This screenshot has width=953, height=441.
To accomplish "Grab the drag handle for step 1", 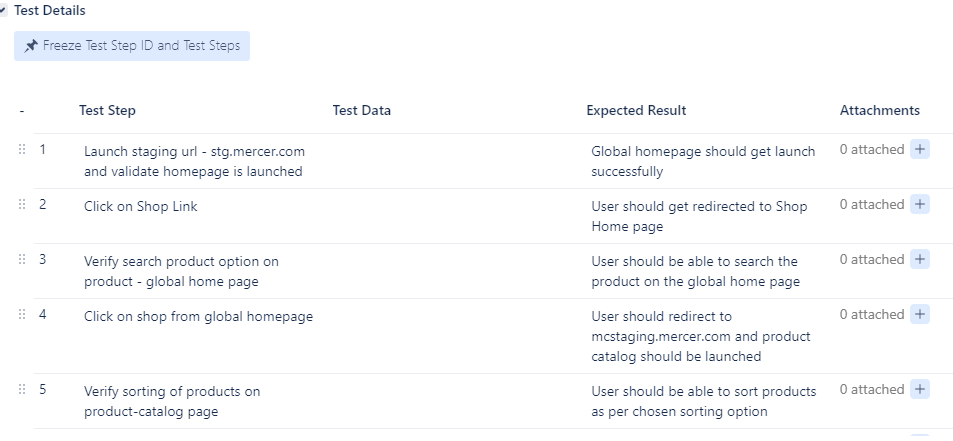I will (22, 149).
